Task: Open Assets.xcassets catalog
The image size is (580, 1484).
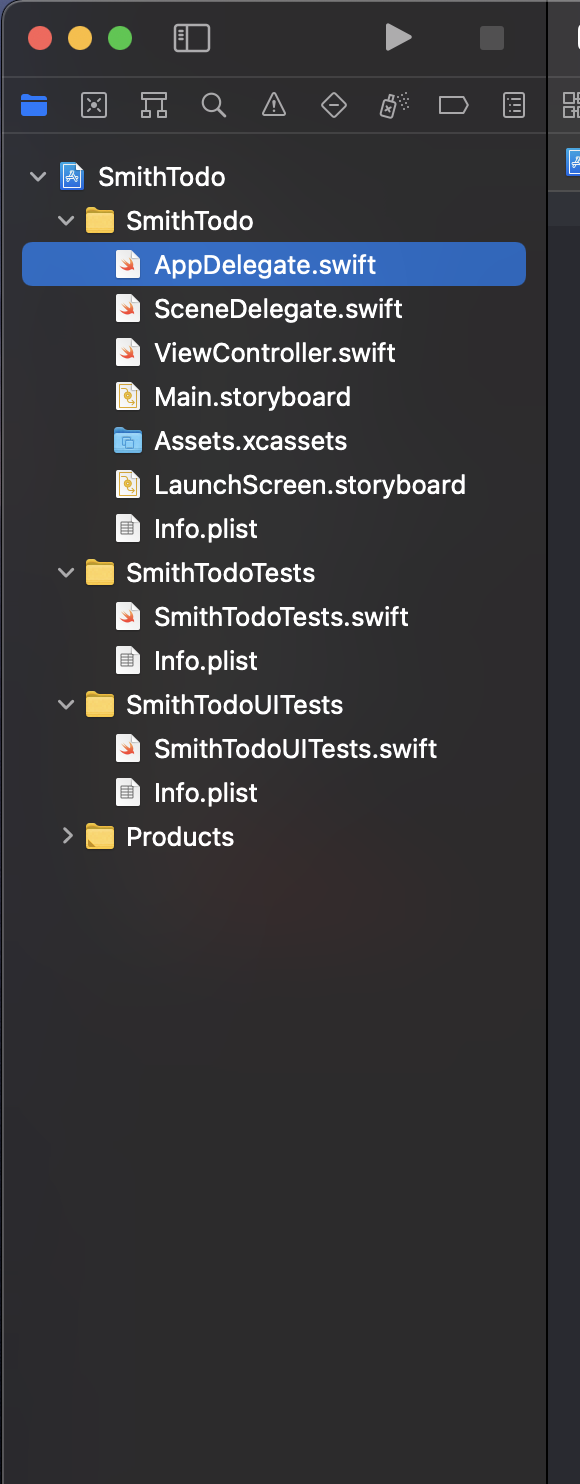Action: click(251, 441)
